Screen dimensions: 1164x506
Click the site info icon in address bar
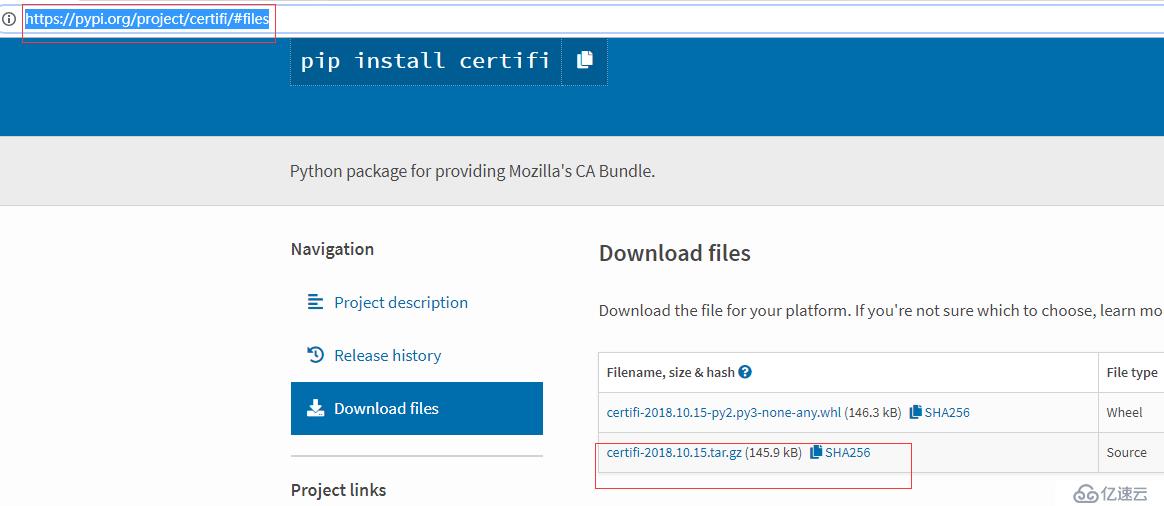9,19
